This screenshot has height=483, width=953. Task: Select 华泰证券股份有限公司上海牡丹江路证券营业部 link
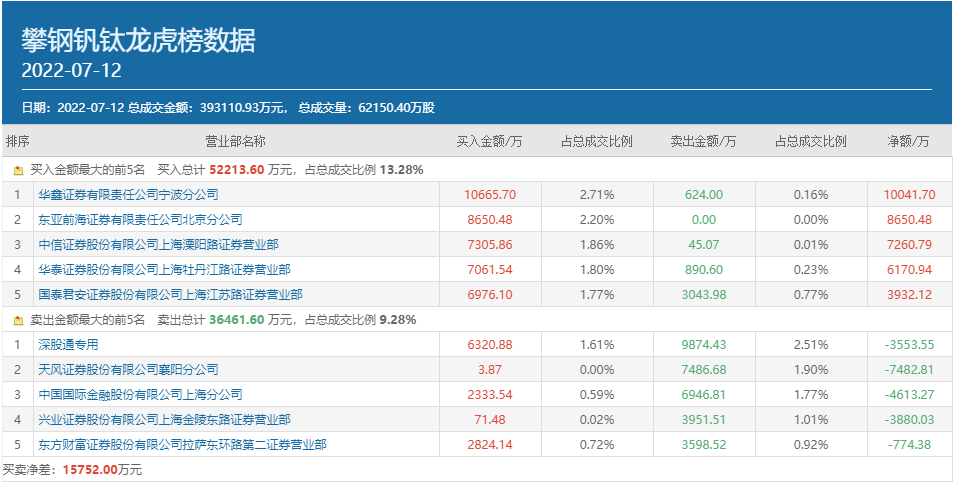coord(164,269)
